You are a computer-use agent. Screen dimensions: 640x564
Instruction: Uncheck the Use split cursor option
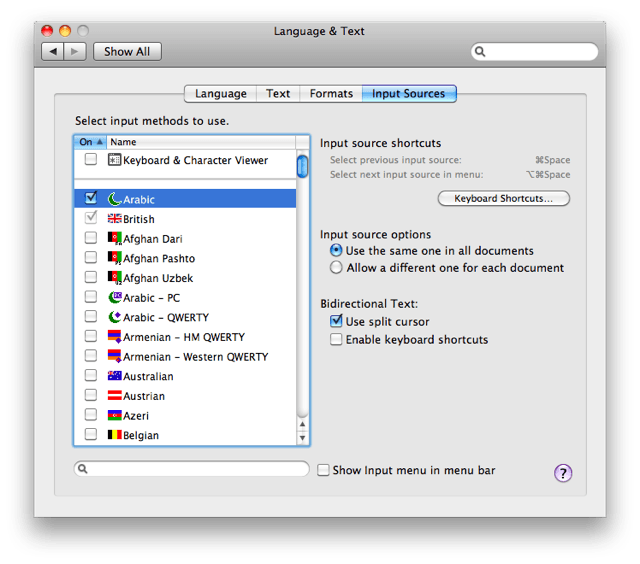337,321
